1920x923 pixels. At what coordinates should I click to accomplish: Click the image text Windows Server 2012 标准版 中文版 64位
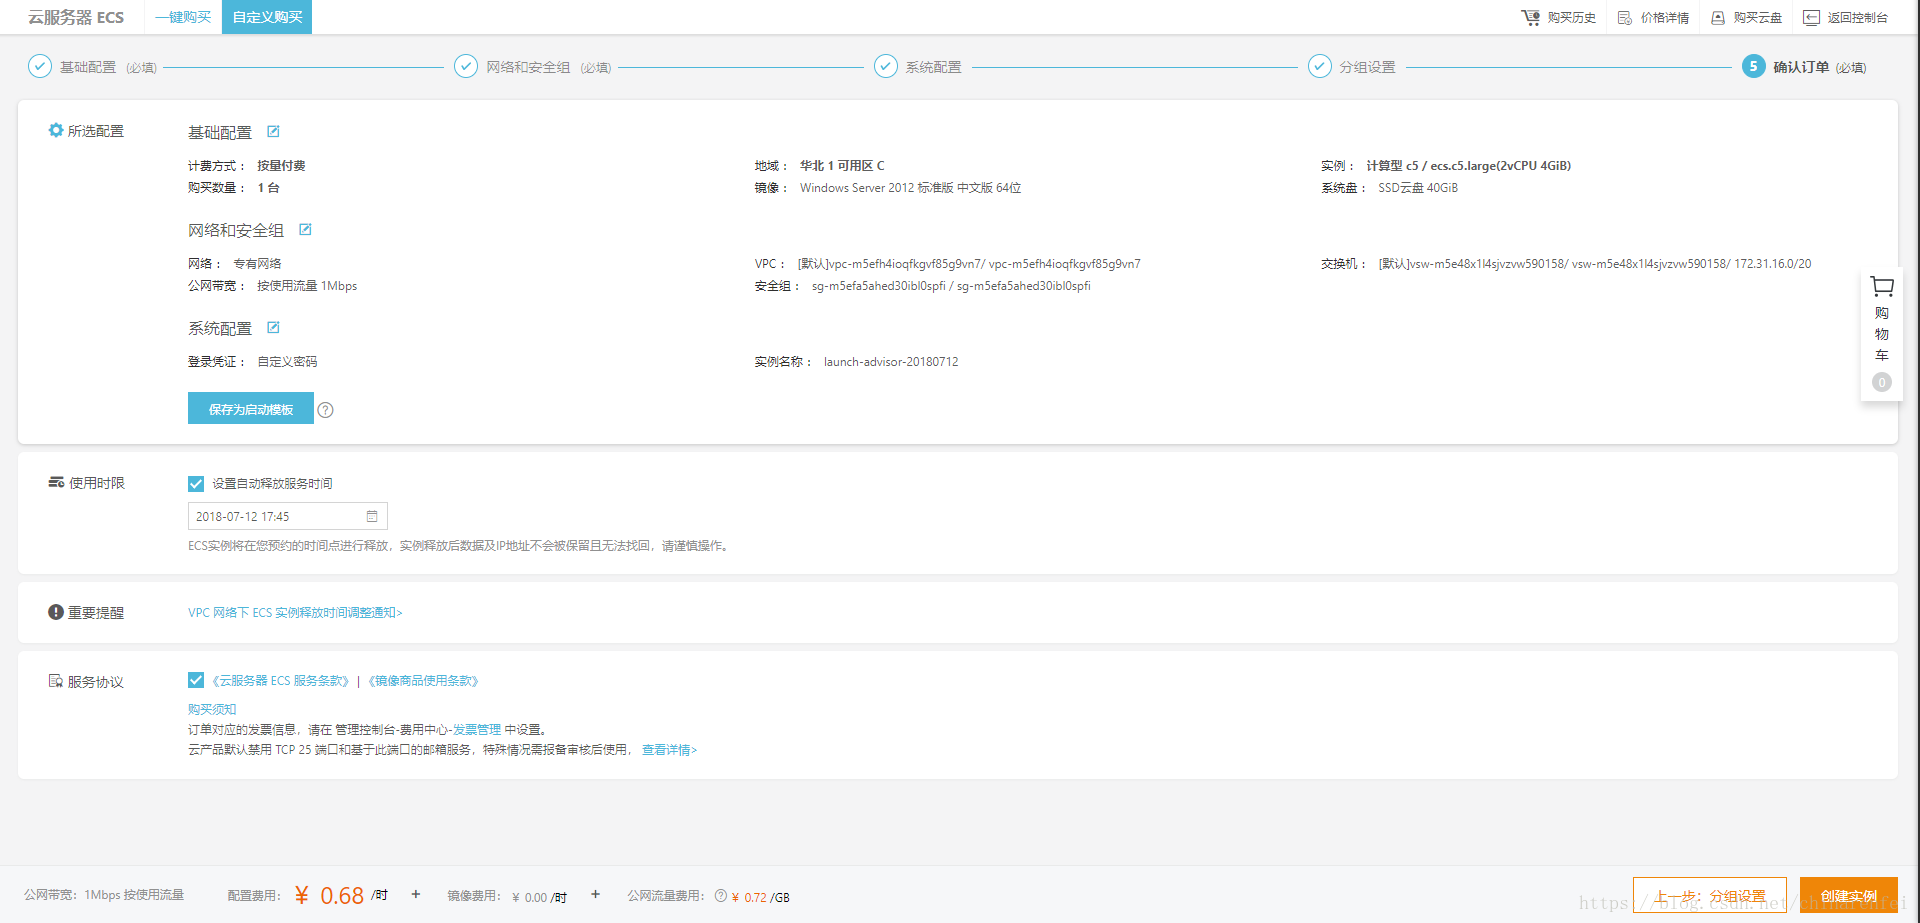tap(910, 188)
